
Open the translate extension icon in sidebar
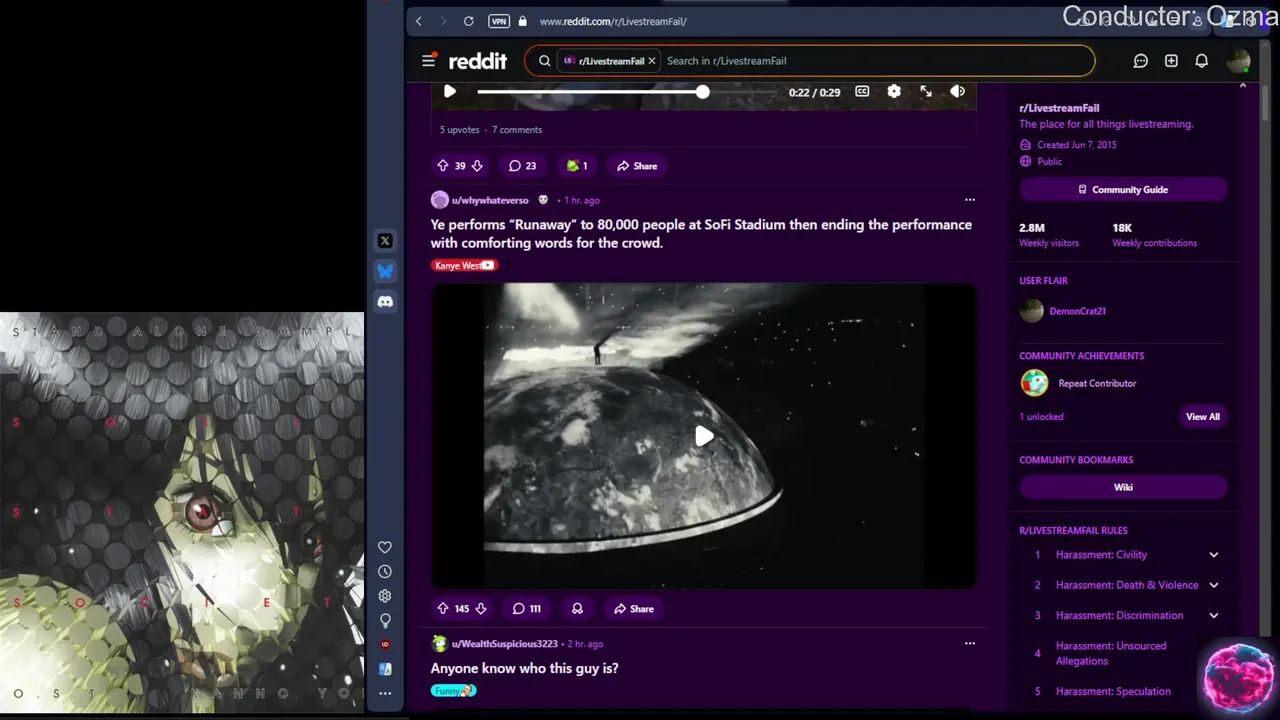[x=385, y=669]
